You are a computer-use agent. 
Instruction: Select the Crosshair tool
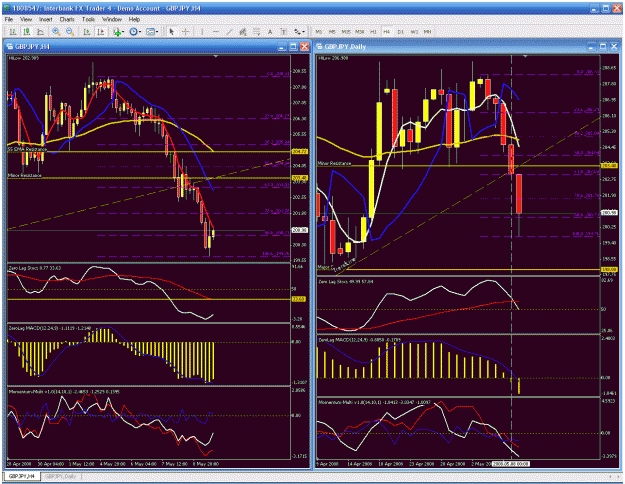click(x=185, y=32)
